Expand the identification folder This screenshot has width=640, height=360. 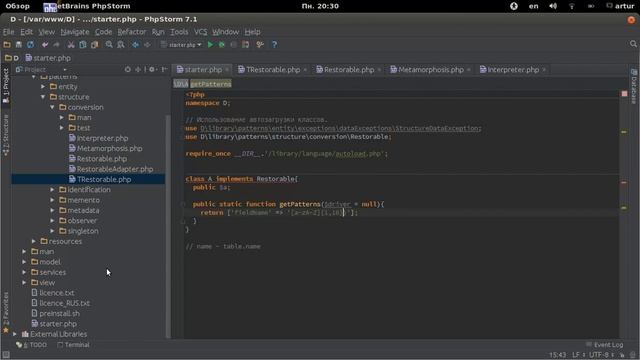click(x=52, y=189)
